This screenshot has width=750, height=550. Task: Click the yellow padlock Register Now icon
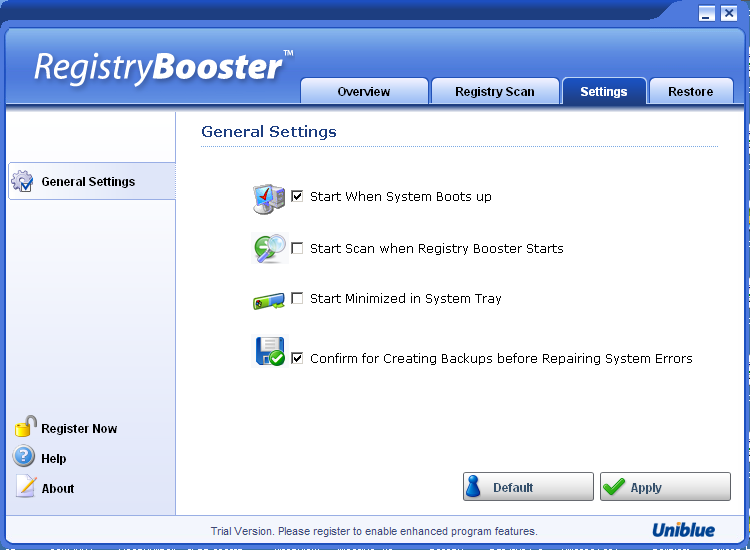tap(25, 426)
